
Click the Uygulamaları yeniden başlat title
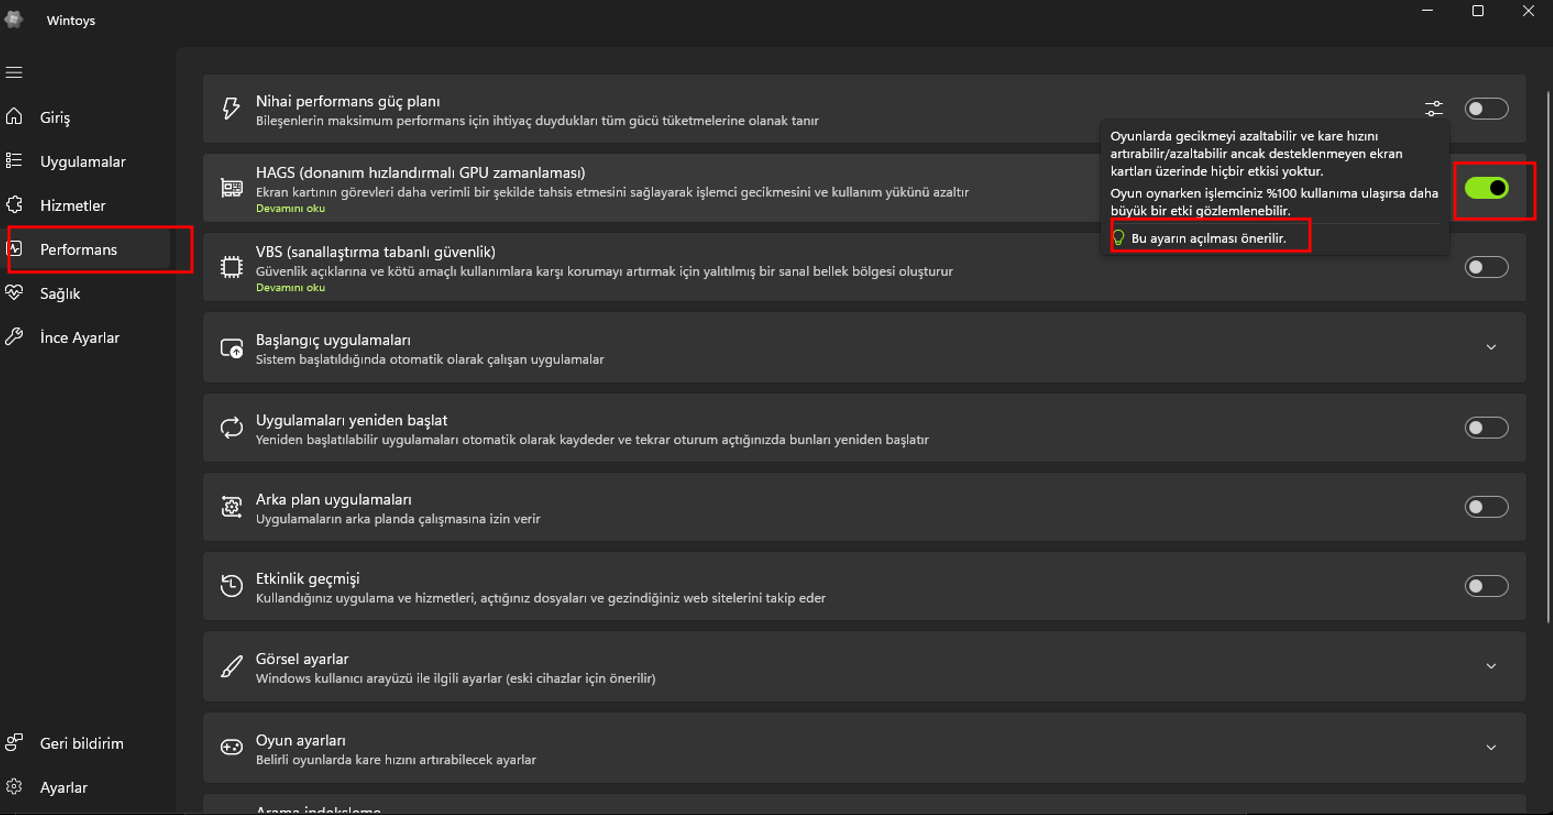[352, 420]
